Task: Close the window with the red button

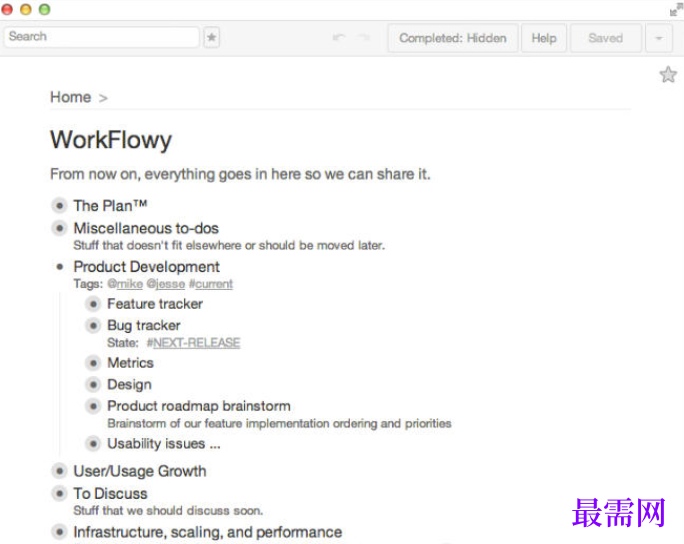Action: (7, 10)
